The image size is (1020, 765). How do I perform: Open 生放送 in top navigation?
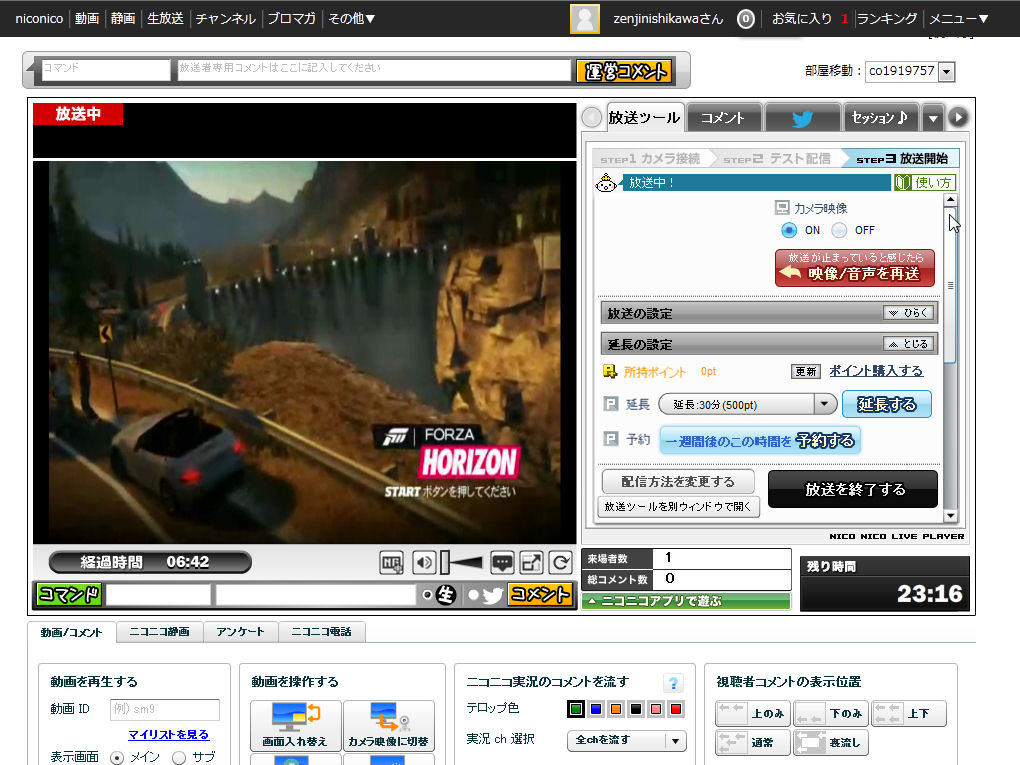165,19
